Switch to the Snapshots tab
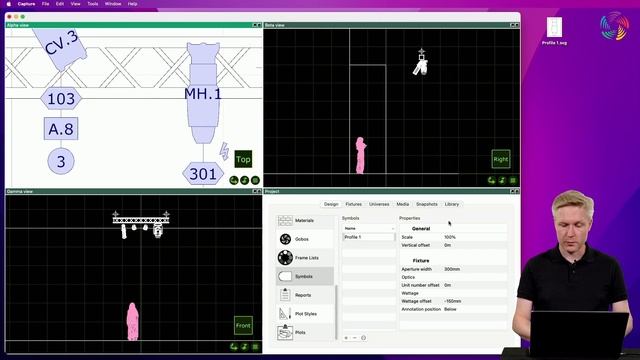Image resolution: width=640 pixels, height=360 pixels. click(x=427, y=204)
